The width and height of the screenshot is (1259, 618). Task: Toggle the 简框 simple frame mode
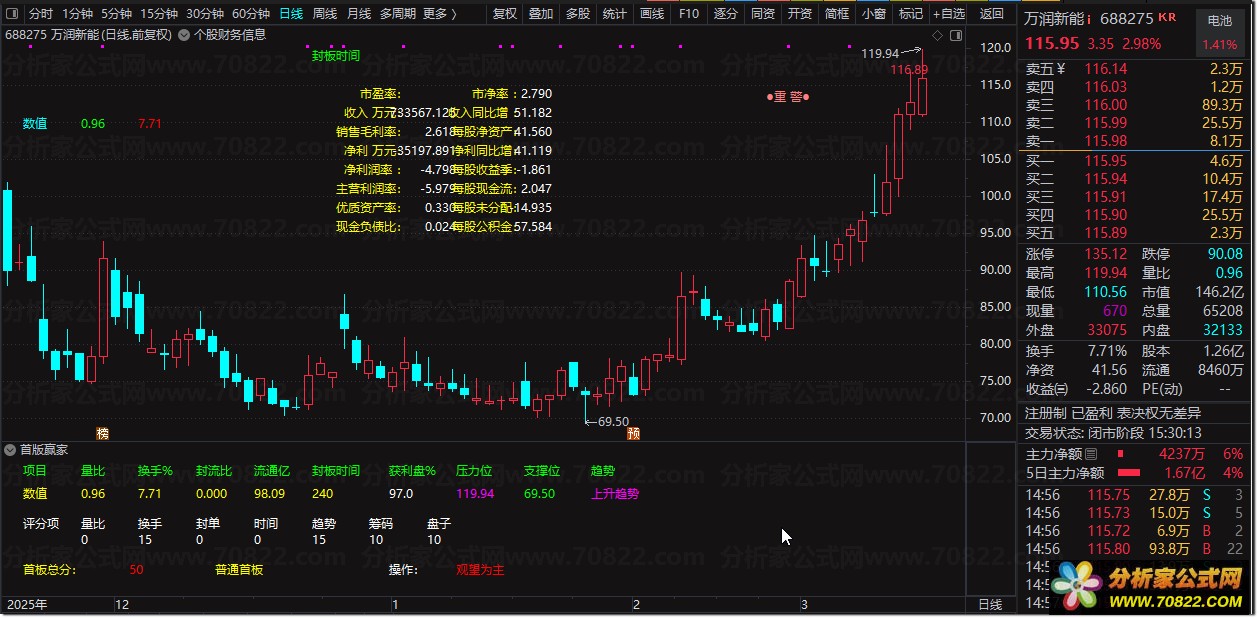point(837,14)
